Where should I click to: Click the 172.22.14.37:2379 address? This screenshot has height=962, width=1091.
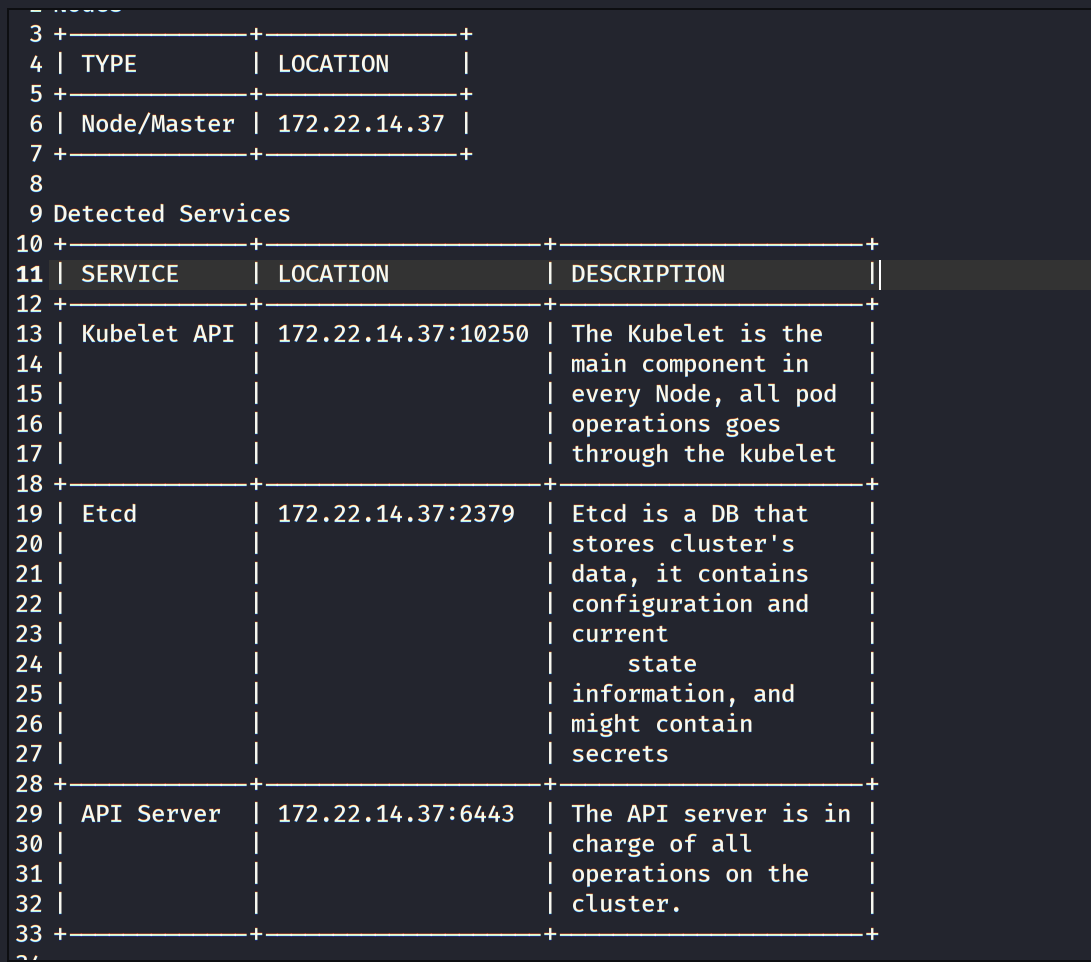coord(396,514)
